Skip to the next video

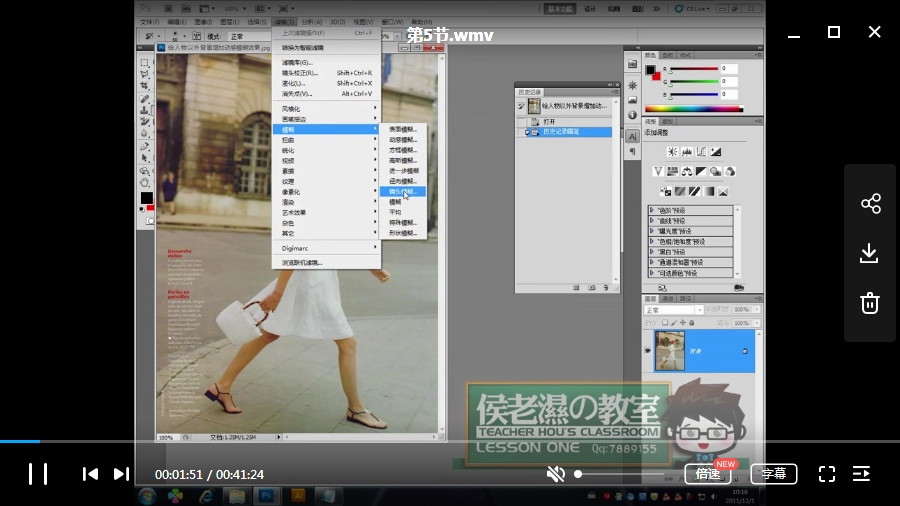pos(121,474)
